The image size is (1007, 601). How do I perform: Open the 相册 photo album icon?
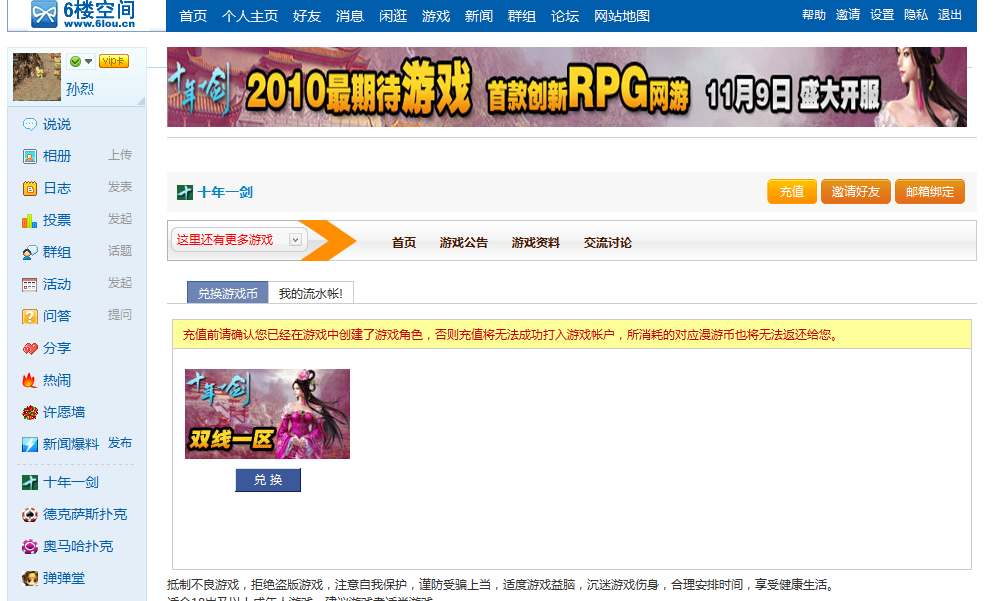pos(30,157)
